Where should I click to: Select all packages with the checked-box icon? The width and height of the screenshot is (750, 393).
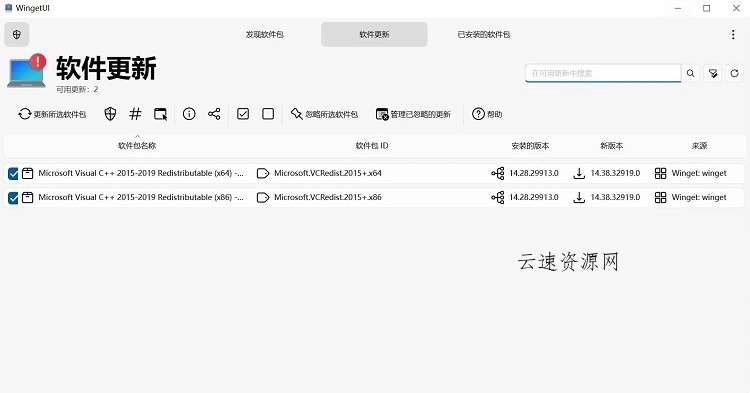[x=243, y=114]
